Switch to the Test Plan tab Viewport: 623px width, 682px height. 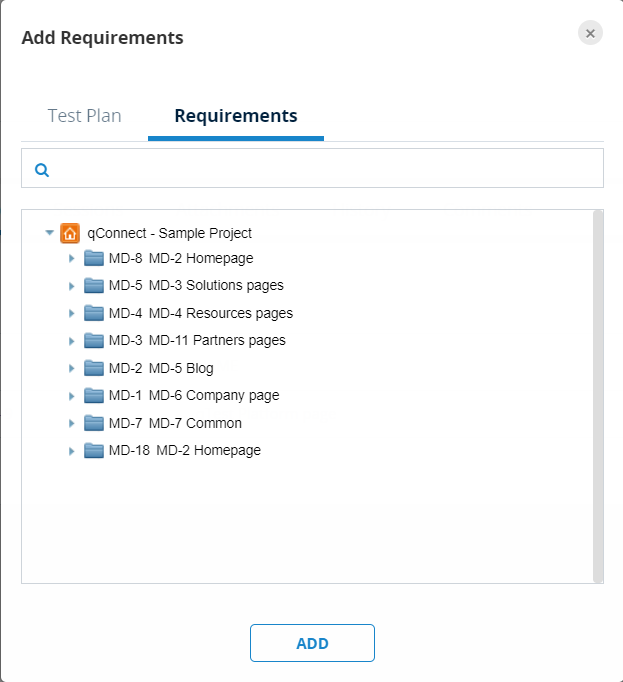pos(85,116)
